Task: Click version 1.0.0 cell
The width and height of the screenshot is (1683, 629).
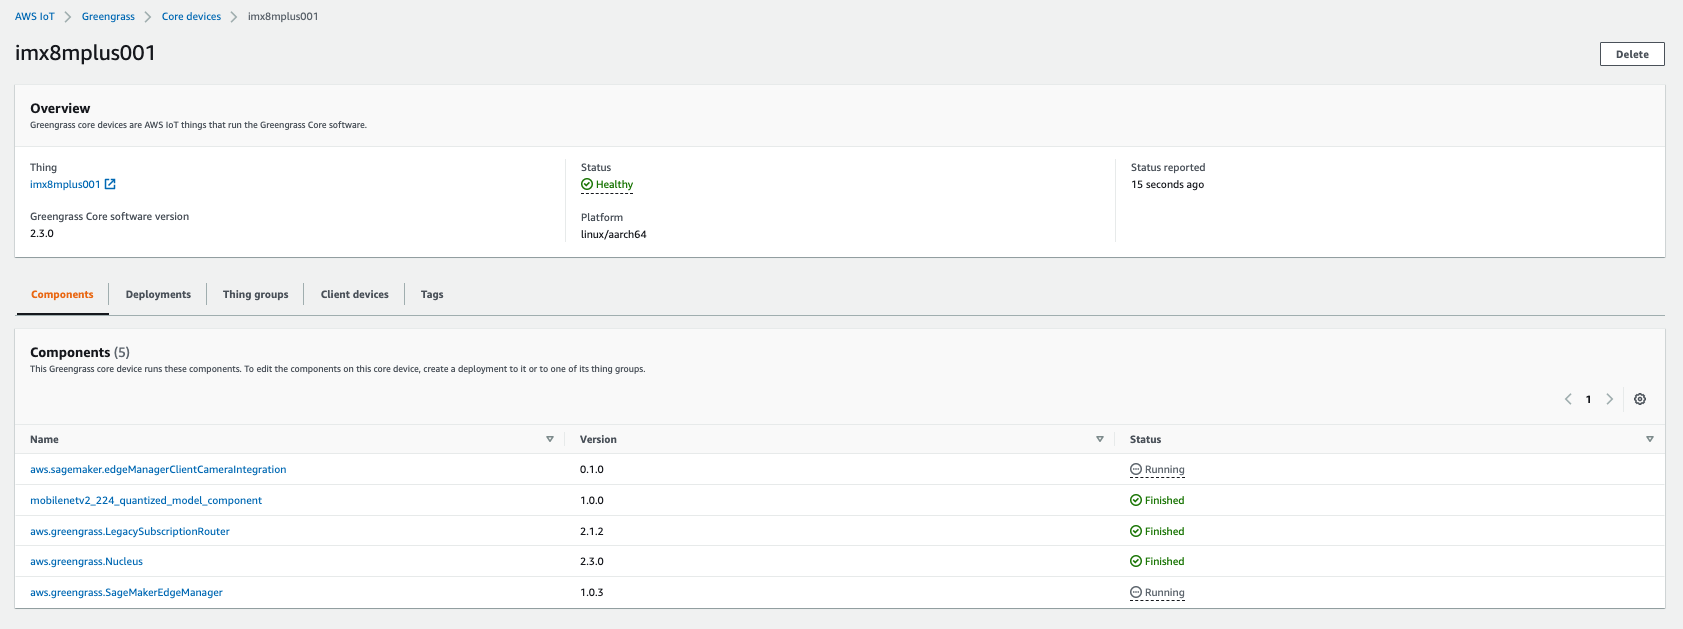Action: click(592, 500)
